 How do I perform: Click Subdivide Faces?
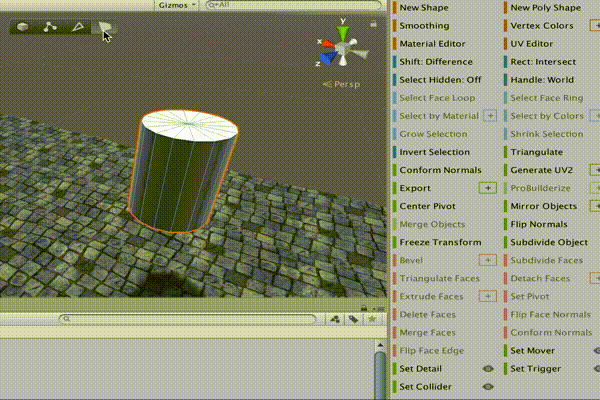click(x=546, y=260)
